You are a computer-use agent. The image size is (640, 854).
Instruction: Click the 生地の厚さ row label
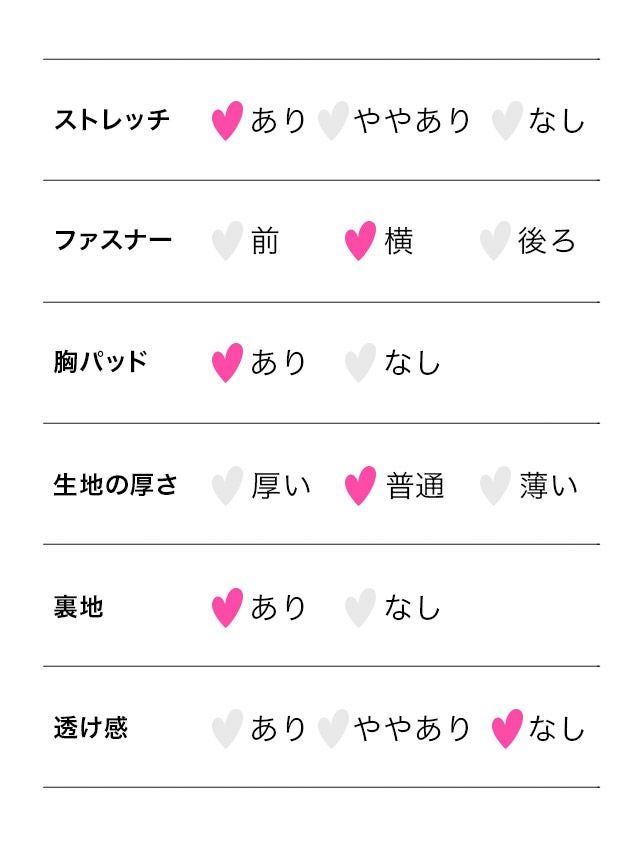(x=115, y=486)
